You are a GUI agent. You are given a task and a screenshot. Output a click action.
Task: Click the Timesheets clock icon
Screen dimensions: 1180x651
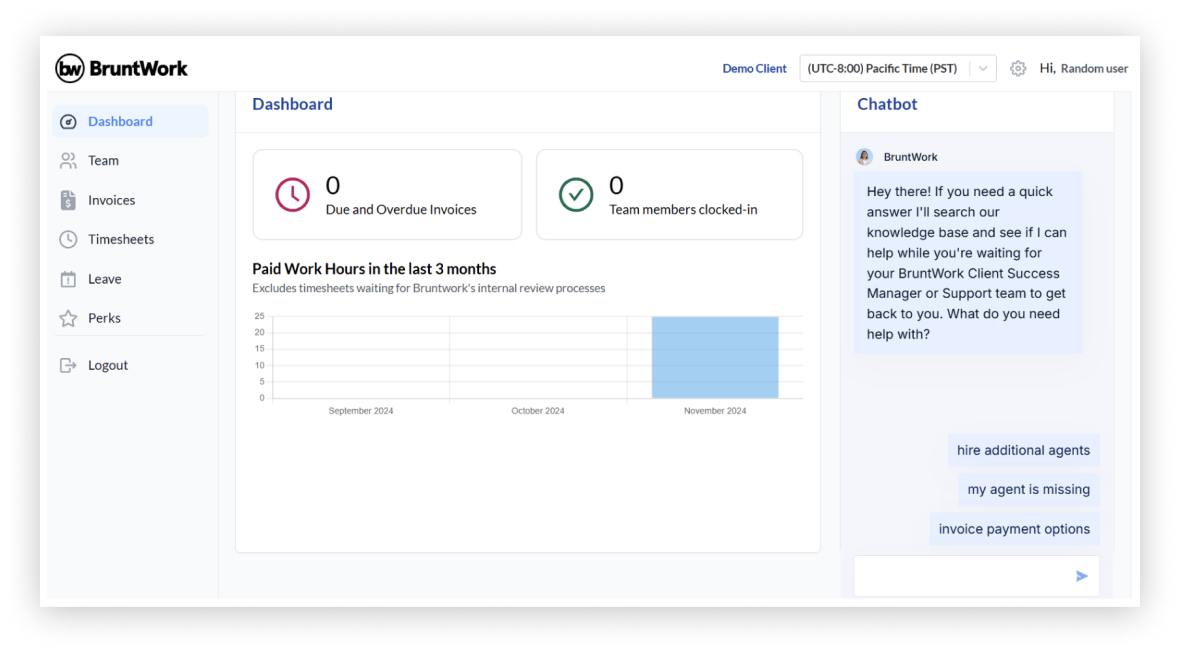point(68,239)
